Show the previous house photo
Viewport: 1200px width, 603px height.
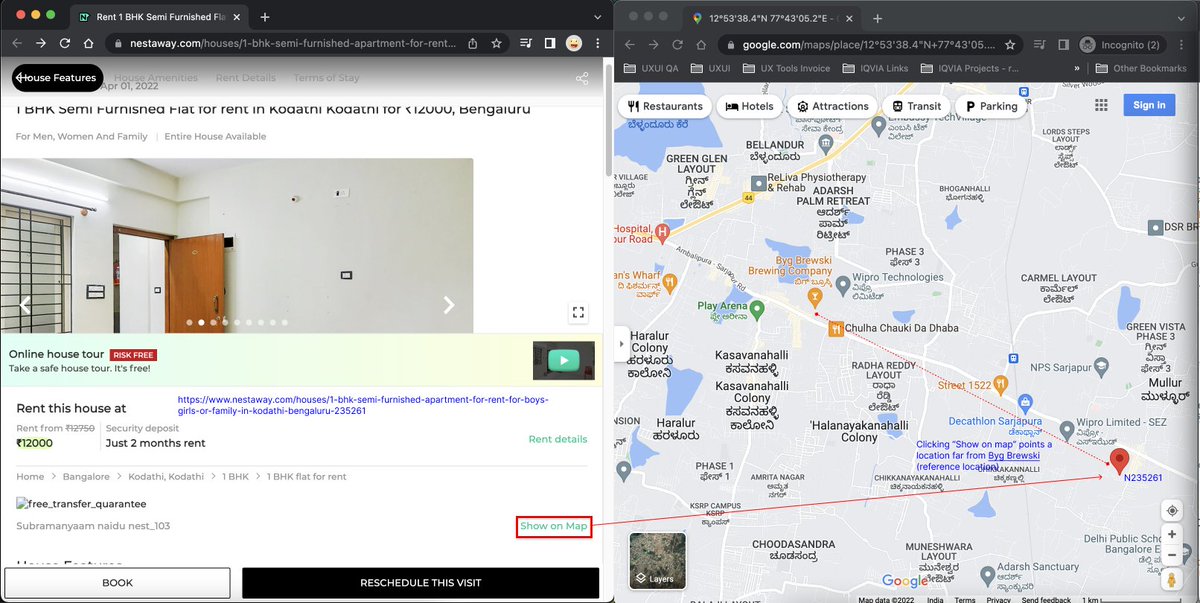[x=25, y=305]
